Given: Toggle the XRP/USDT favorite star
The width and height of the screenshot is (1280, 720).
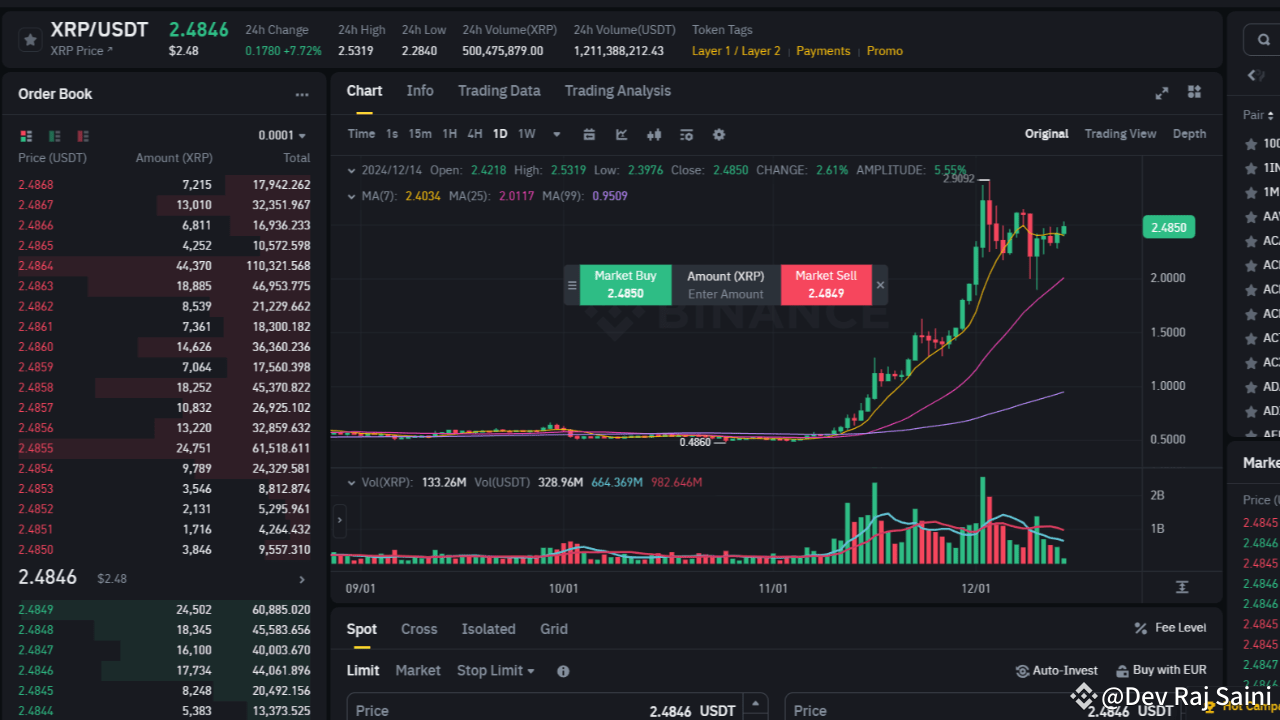Looking at the screenshot, I should click(x=30, y=40).
